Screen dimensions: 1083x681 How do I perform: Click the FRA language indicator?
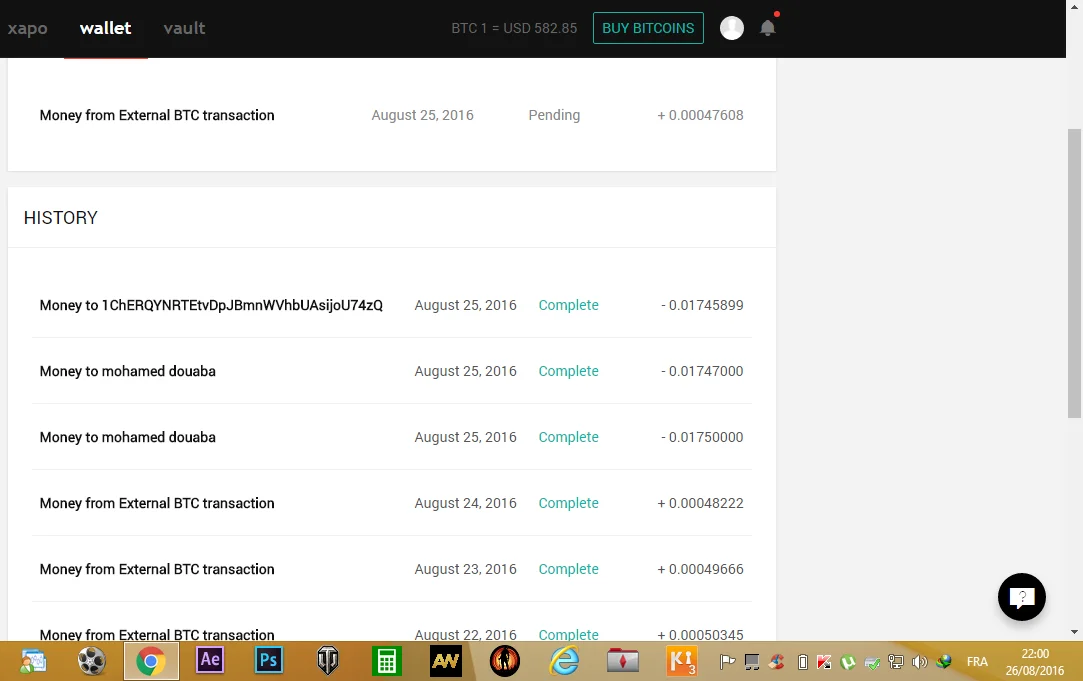click(x=977, y=662)
